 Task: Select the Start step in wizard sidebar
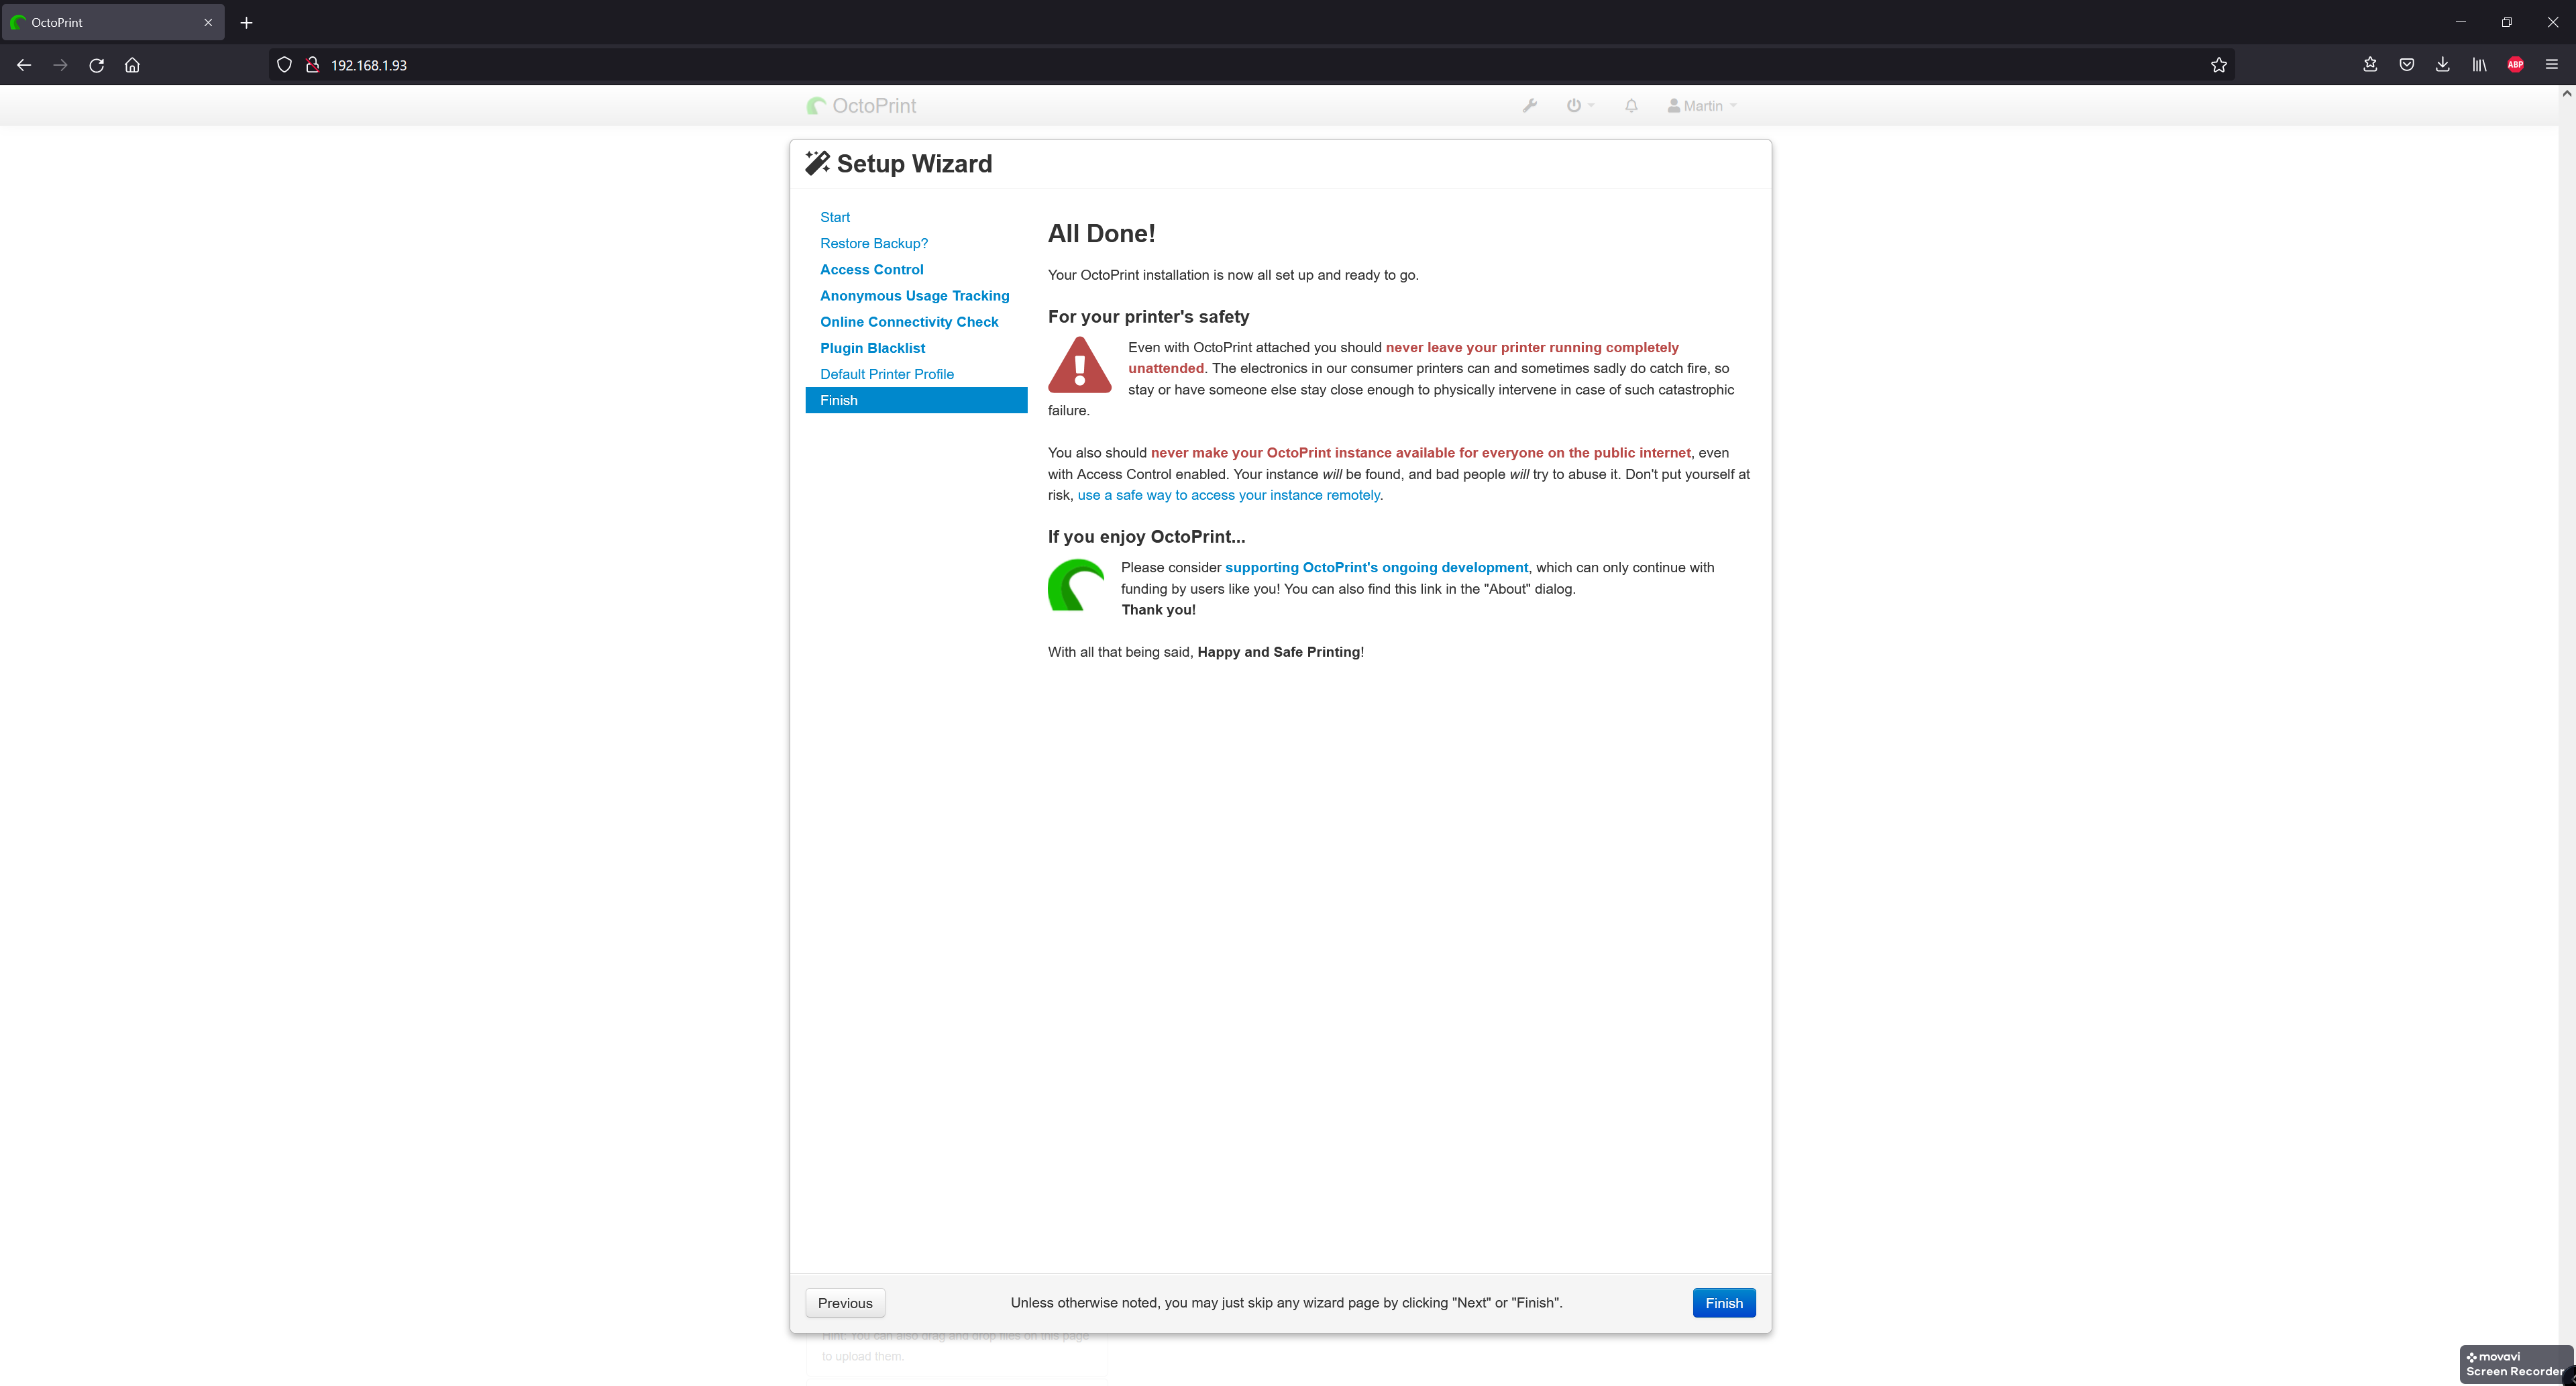tap(835, 217)
